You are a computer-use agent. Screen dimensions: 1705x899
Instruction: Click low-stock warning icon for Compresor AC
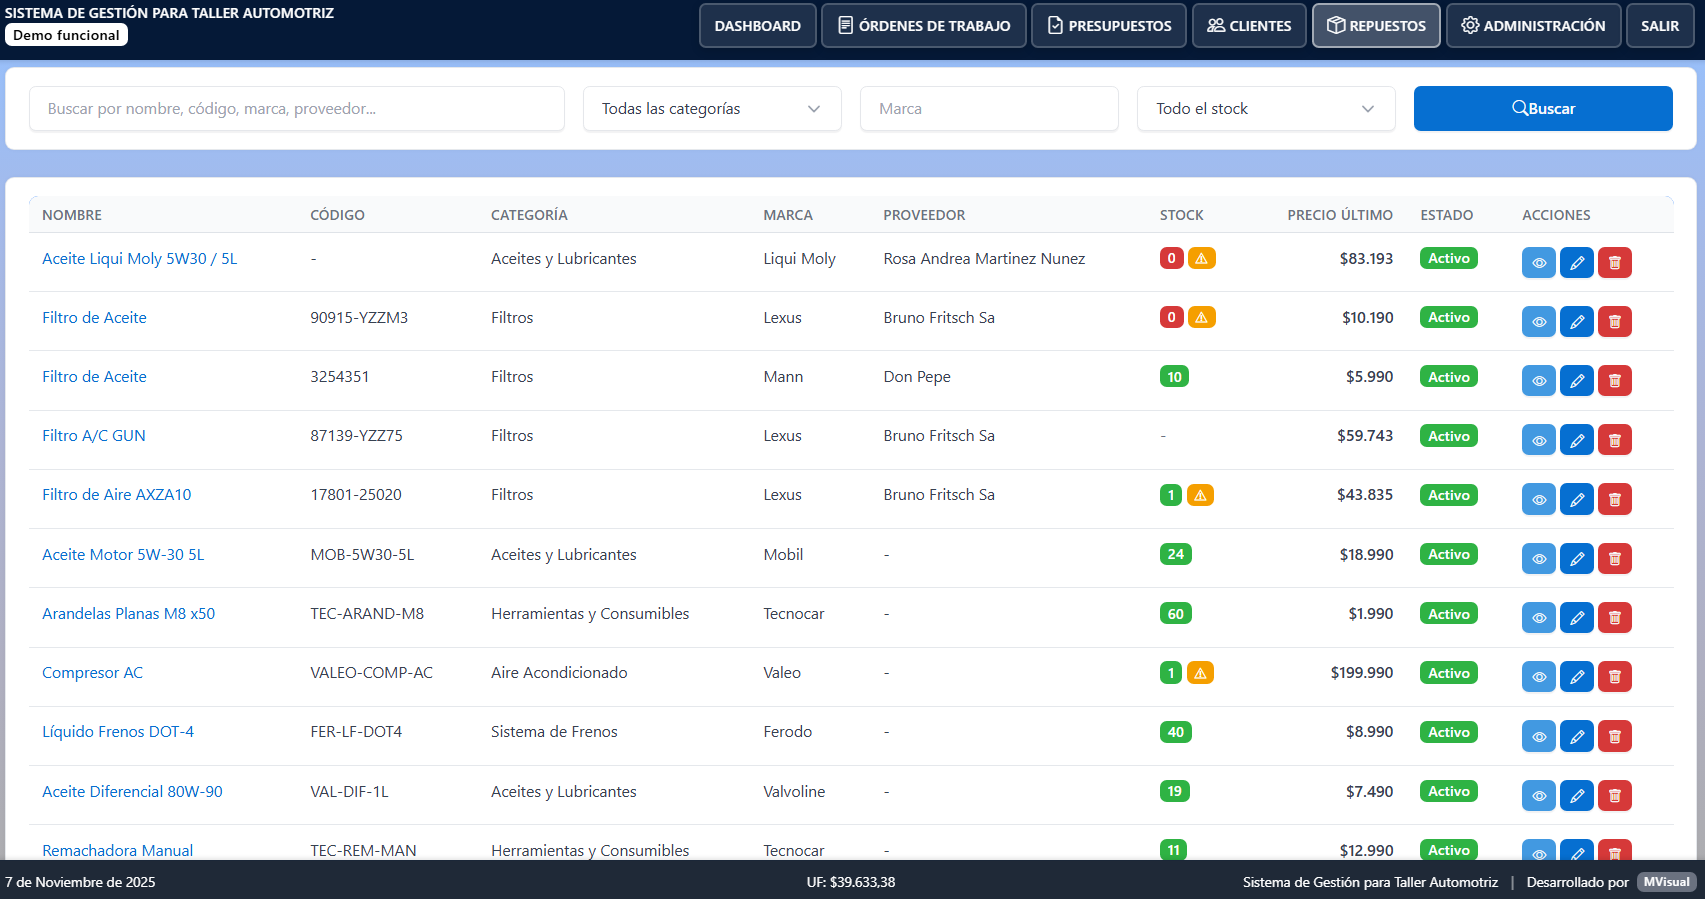[x=1201, y=673]
